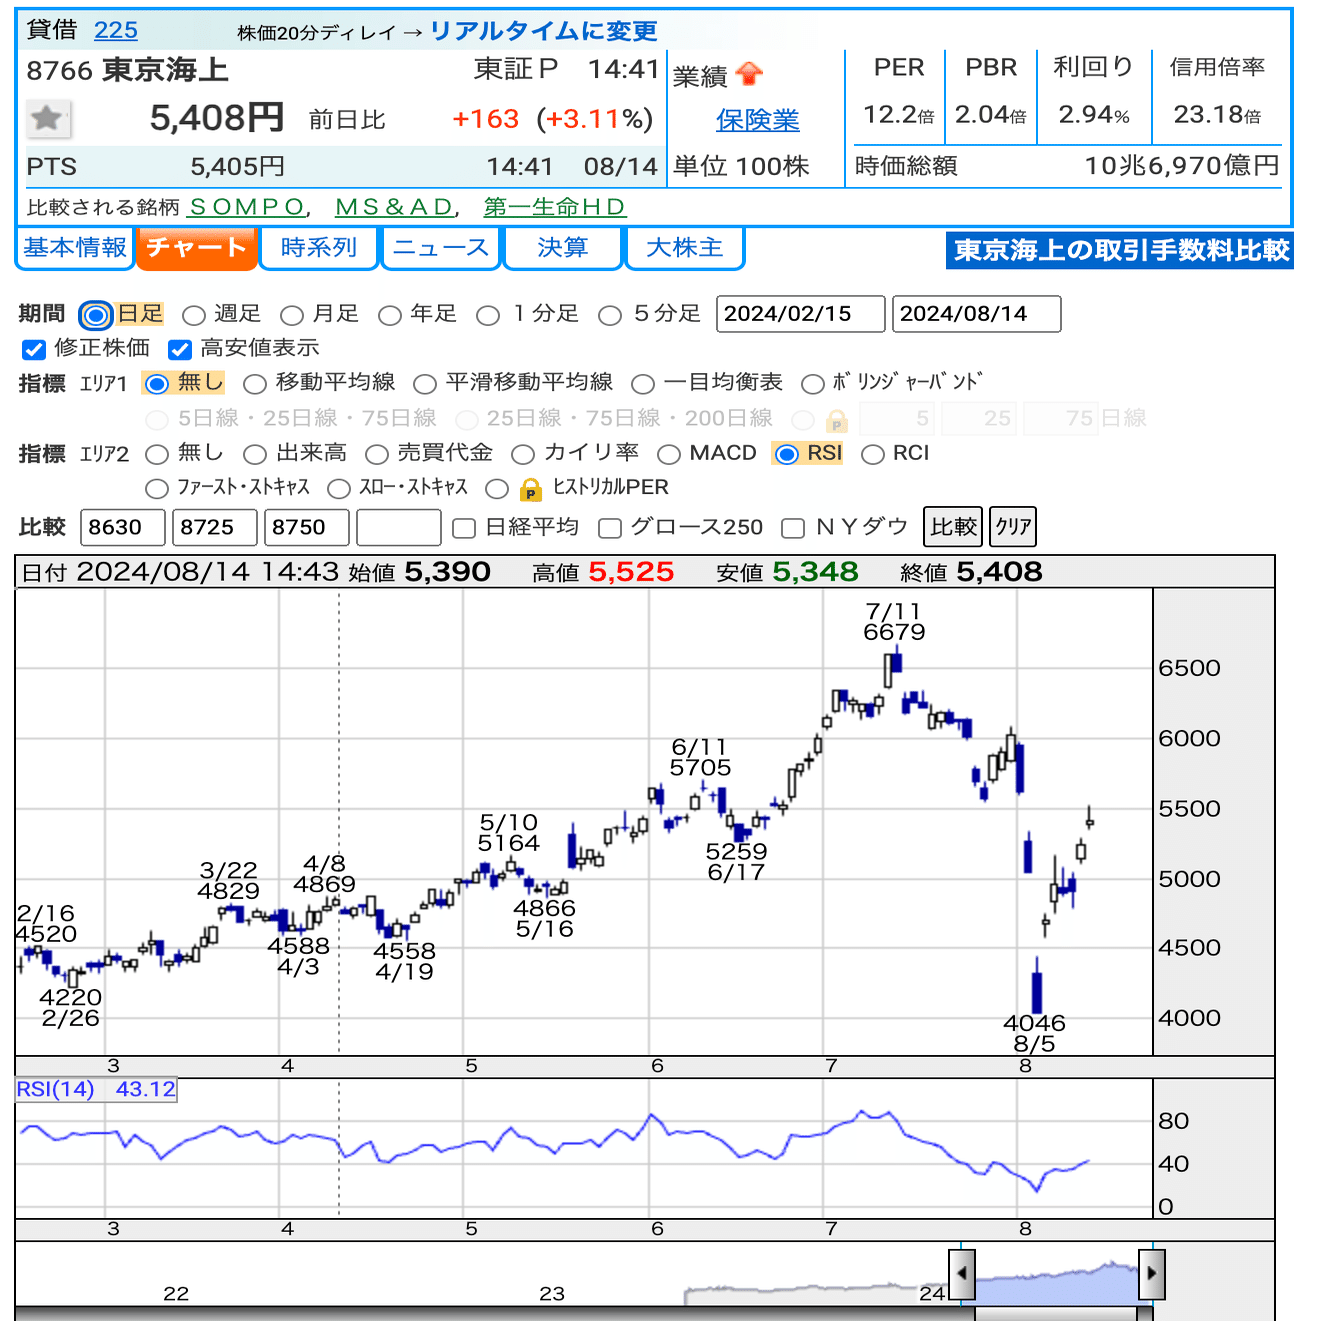This screenshot has height=1321, width=1321.
Task: Click RSI(14) 43.12 label
Action: (96, 1089)
